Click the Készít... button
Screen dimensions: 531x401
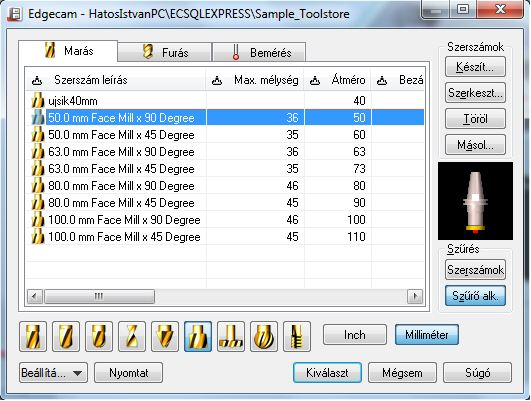(475, 67)
